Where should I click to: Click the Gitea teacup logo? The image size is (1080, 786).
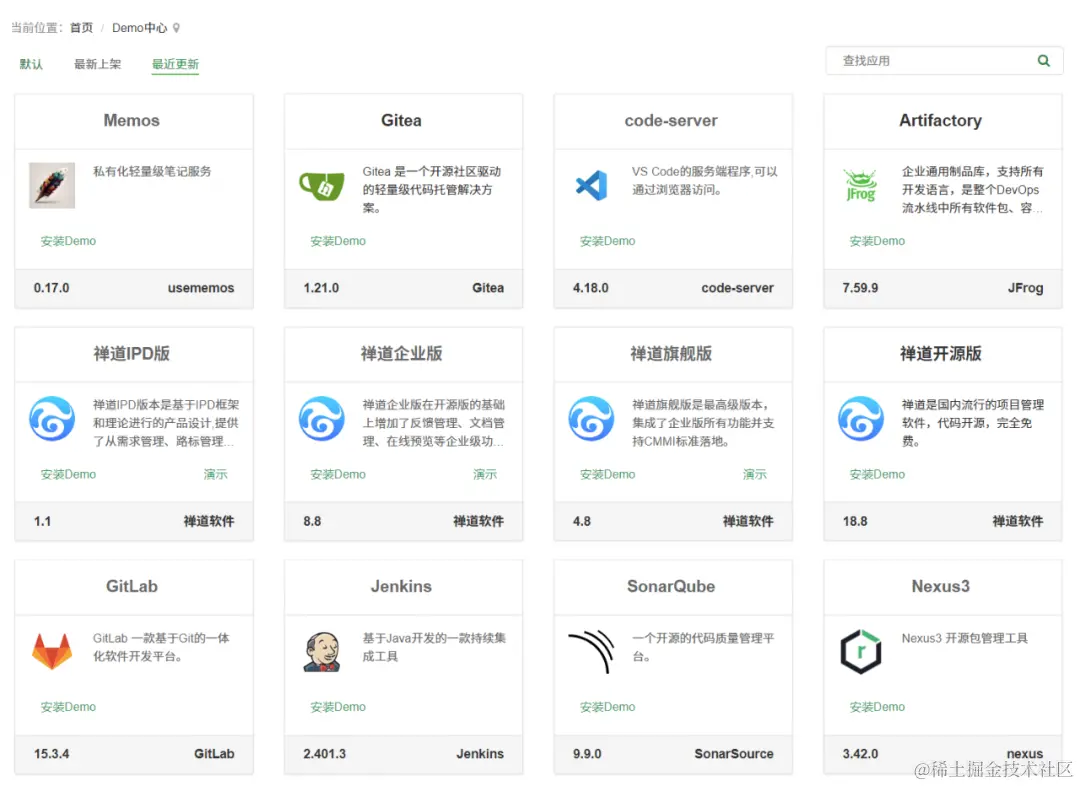(x=321, y=185)
